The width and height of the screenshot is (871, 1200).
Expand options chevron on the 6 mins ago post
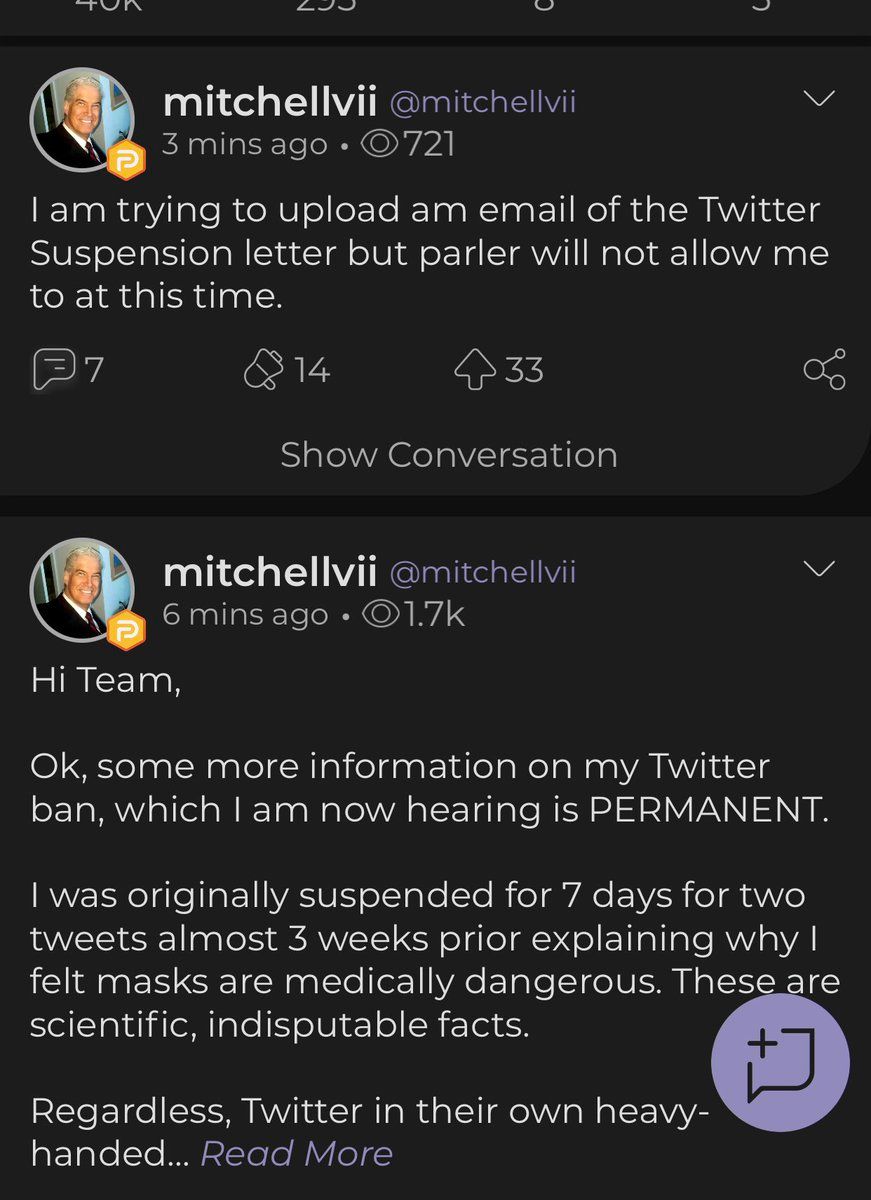819,569
